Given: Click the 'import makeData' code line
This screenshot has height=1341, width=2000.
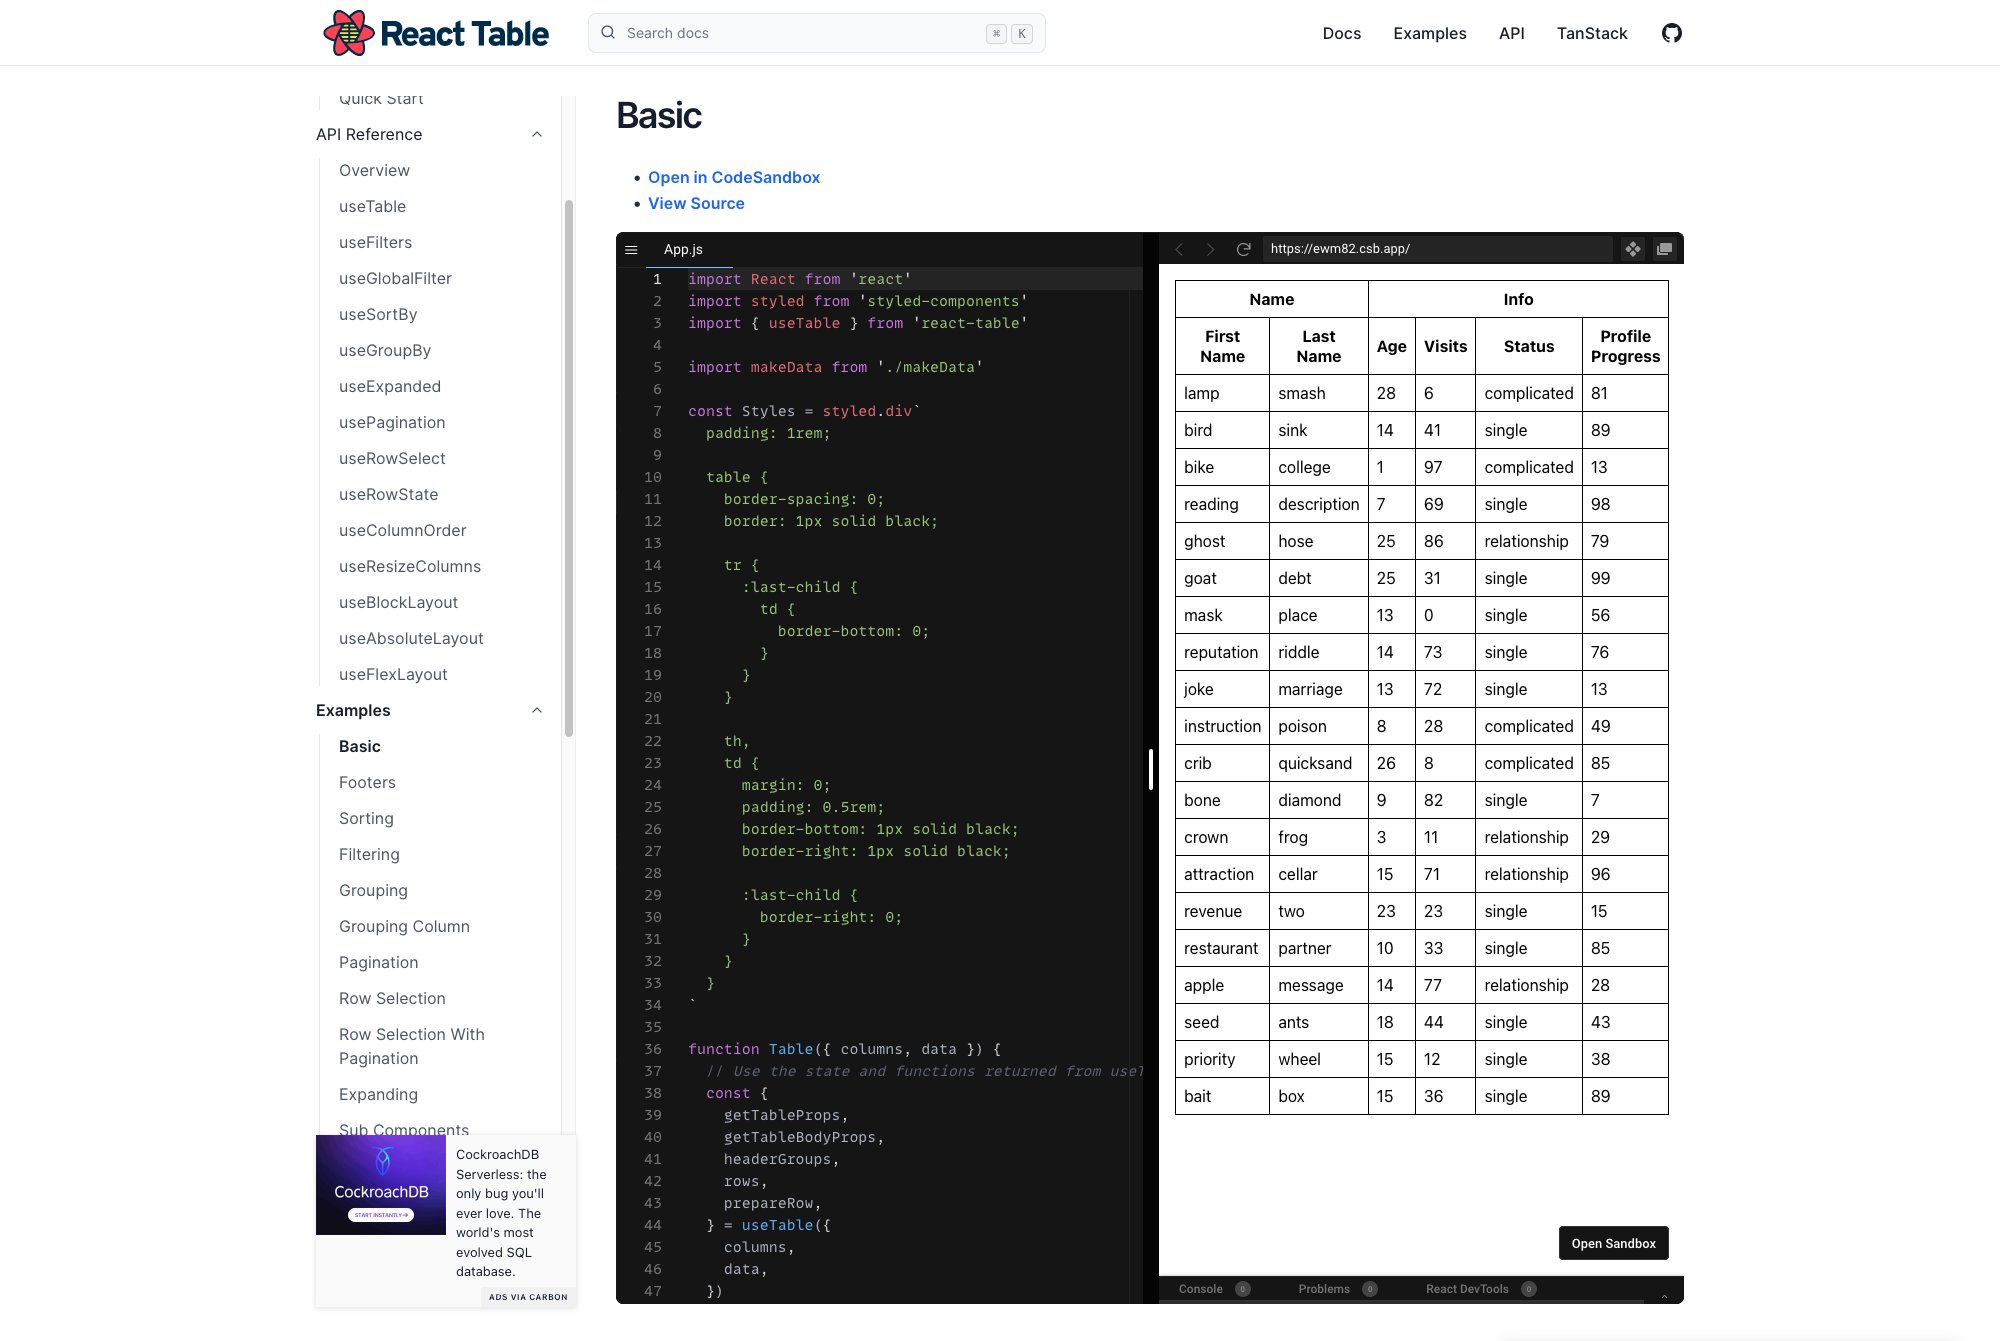Looking at the screenshot, I should (835, 367).
